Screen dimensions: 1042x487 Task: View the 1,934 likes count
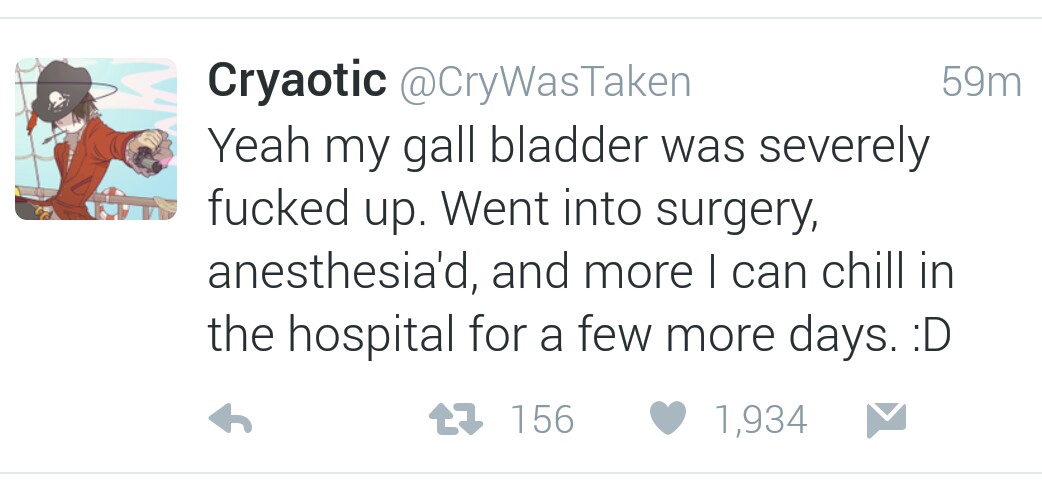tap(761, 420)
